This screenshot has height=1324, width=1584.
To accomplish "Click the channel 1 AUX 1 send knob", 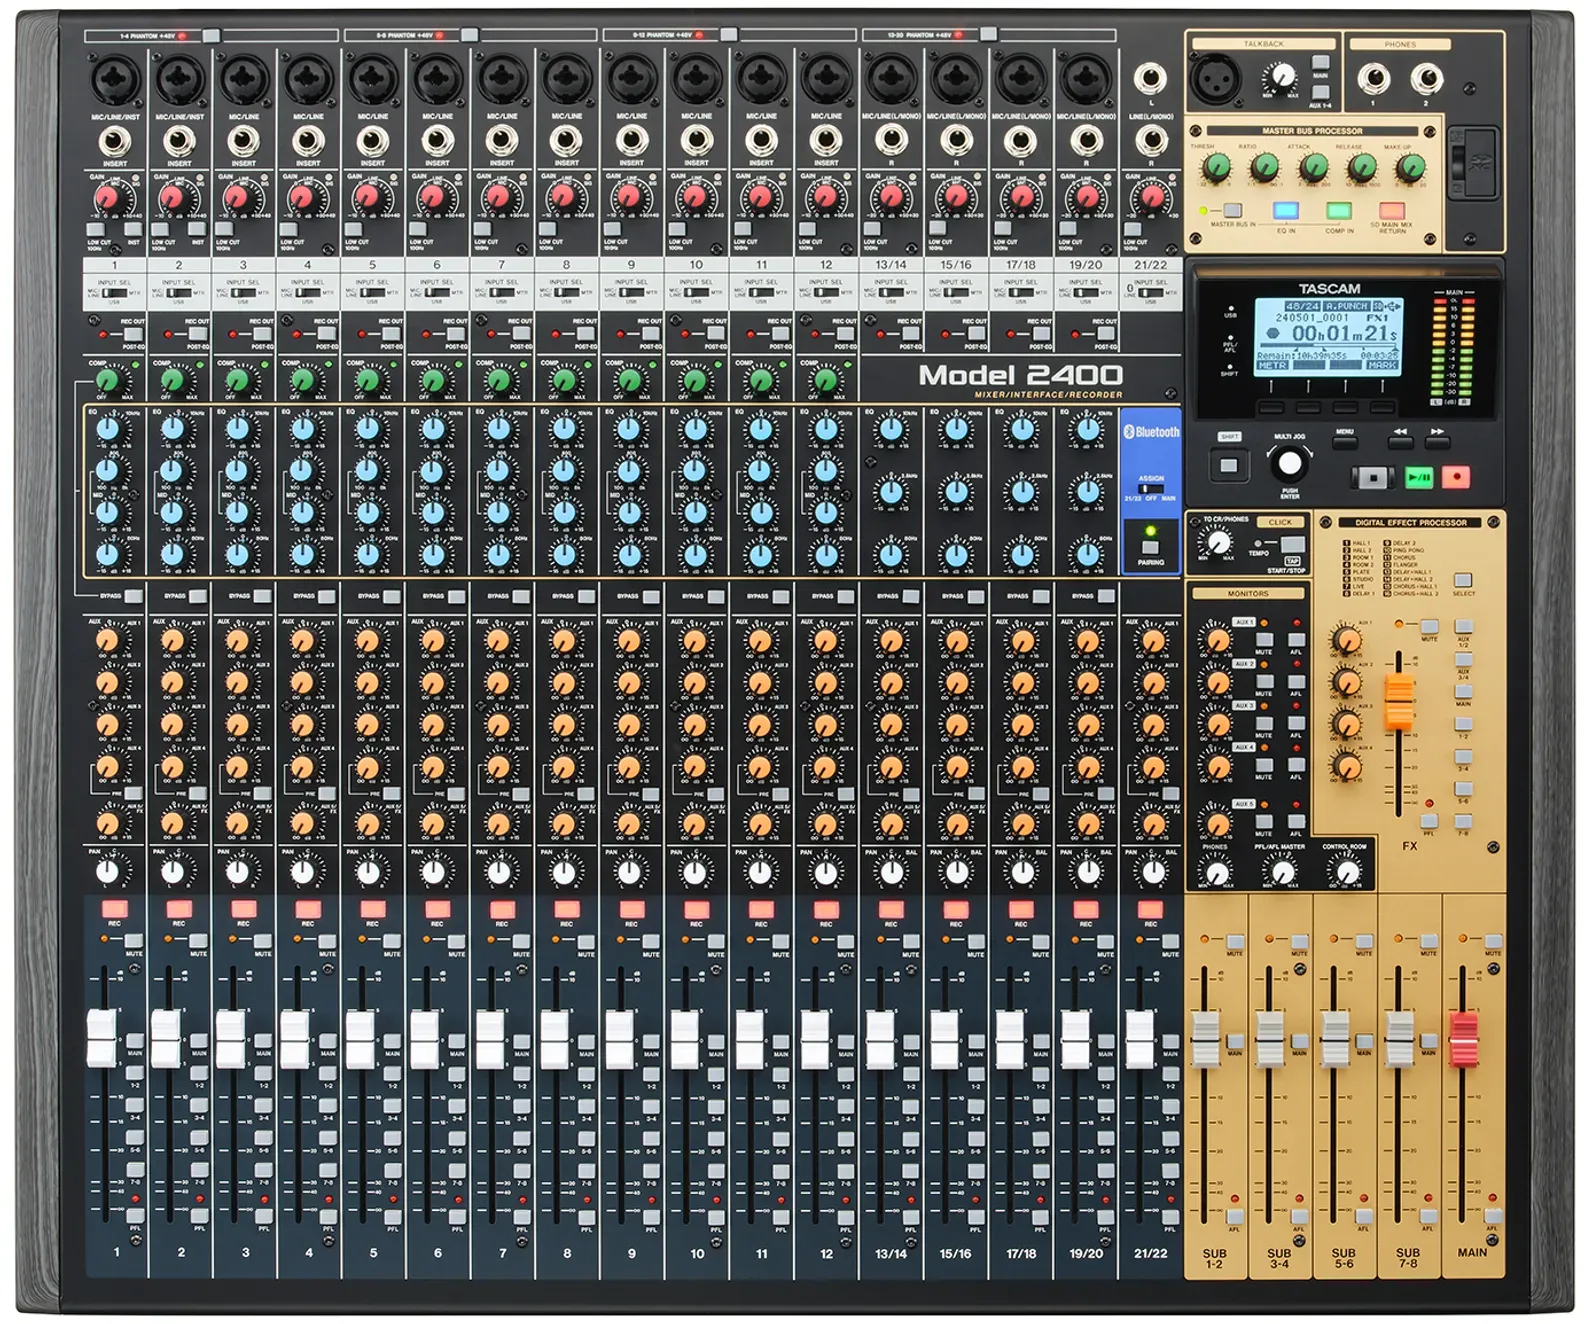I will click(x=108, y=640).
